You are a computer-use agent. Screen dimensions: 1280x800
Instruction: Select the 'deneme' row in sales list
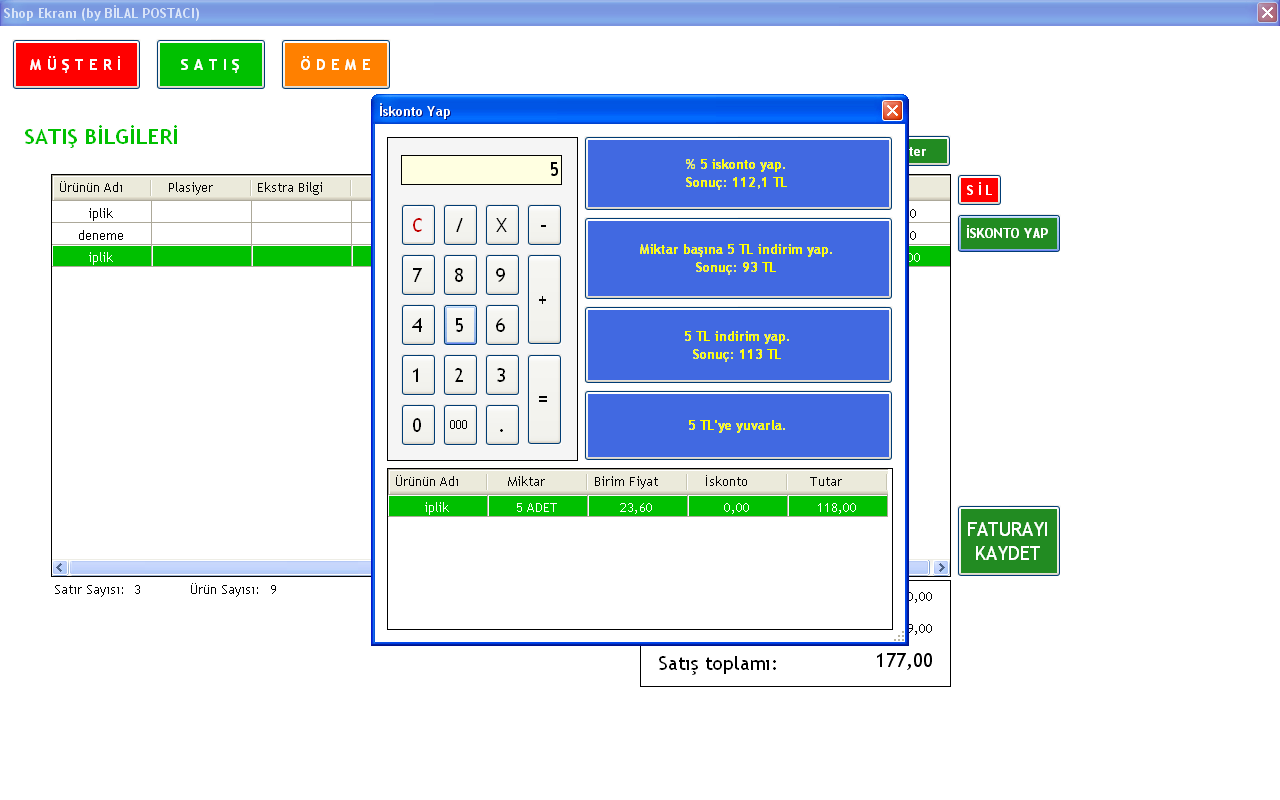101,236
